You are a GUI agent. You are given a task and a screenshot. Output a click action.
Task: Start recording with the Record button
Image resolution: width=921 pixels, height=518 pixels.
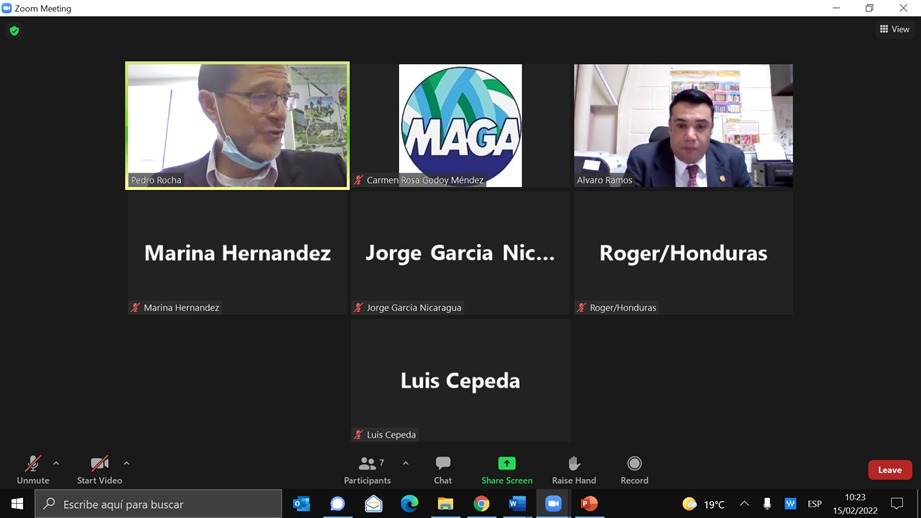[634, 468]
